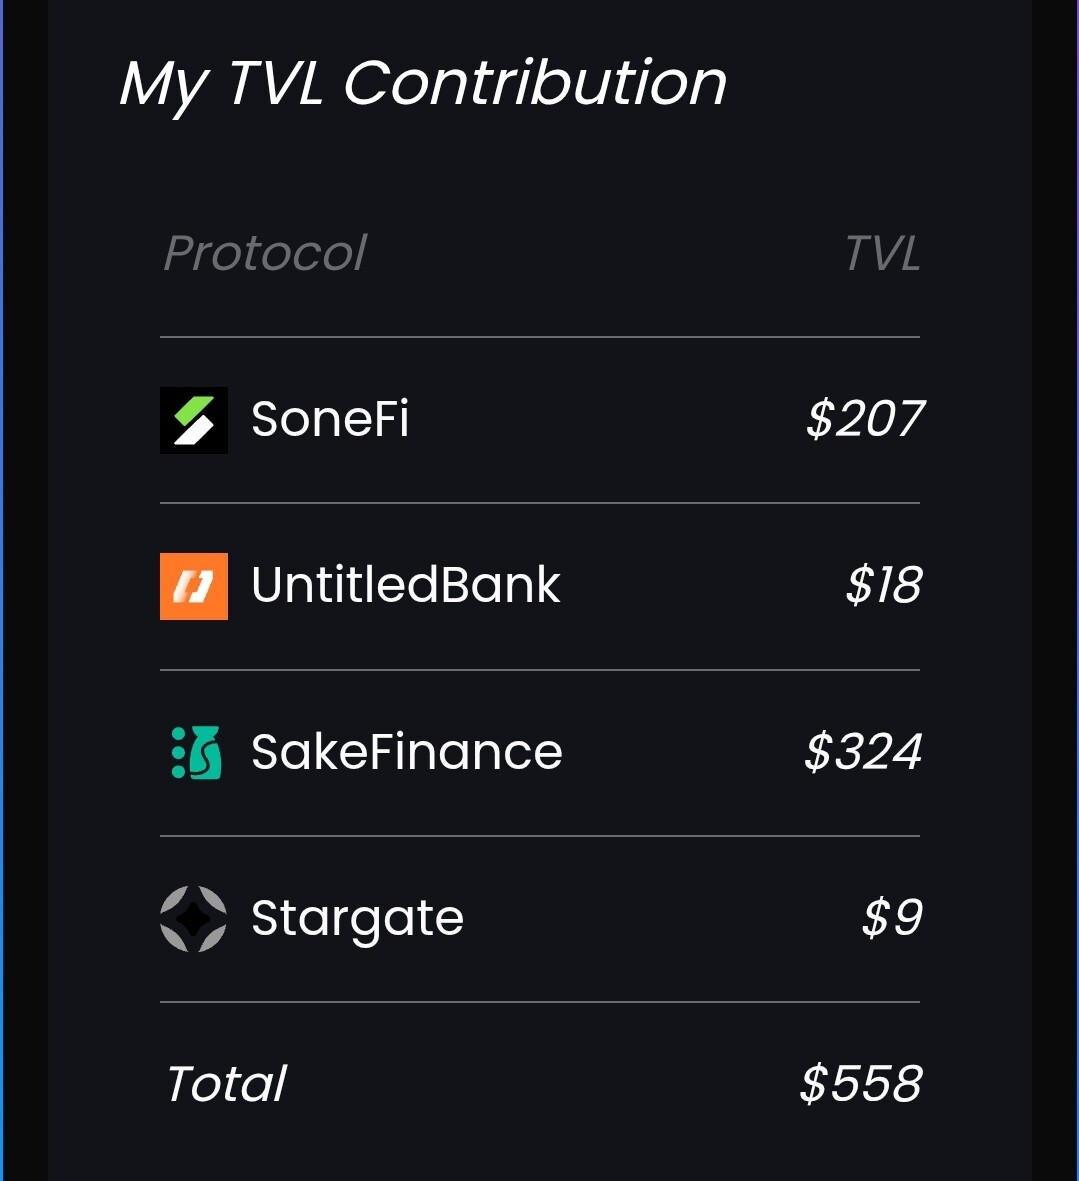Click the My TVL Contribution title
This screenshot has height=1181, width=1079.
coord(422,84)
